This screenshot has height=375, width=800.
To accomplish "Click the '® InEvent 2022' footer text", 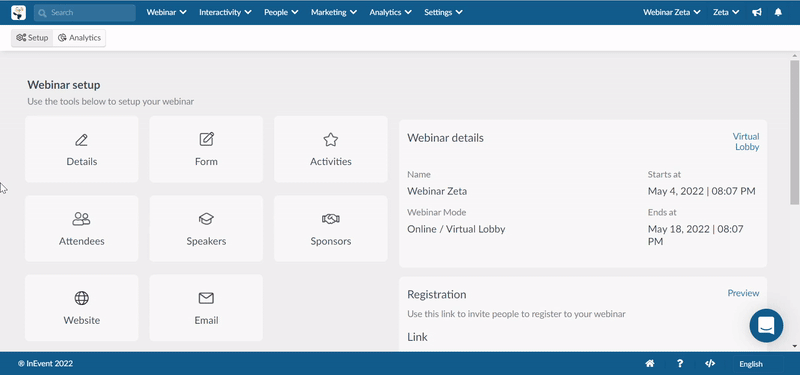I will 45,364.
